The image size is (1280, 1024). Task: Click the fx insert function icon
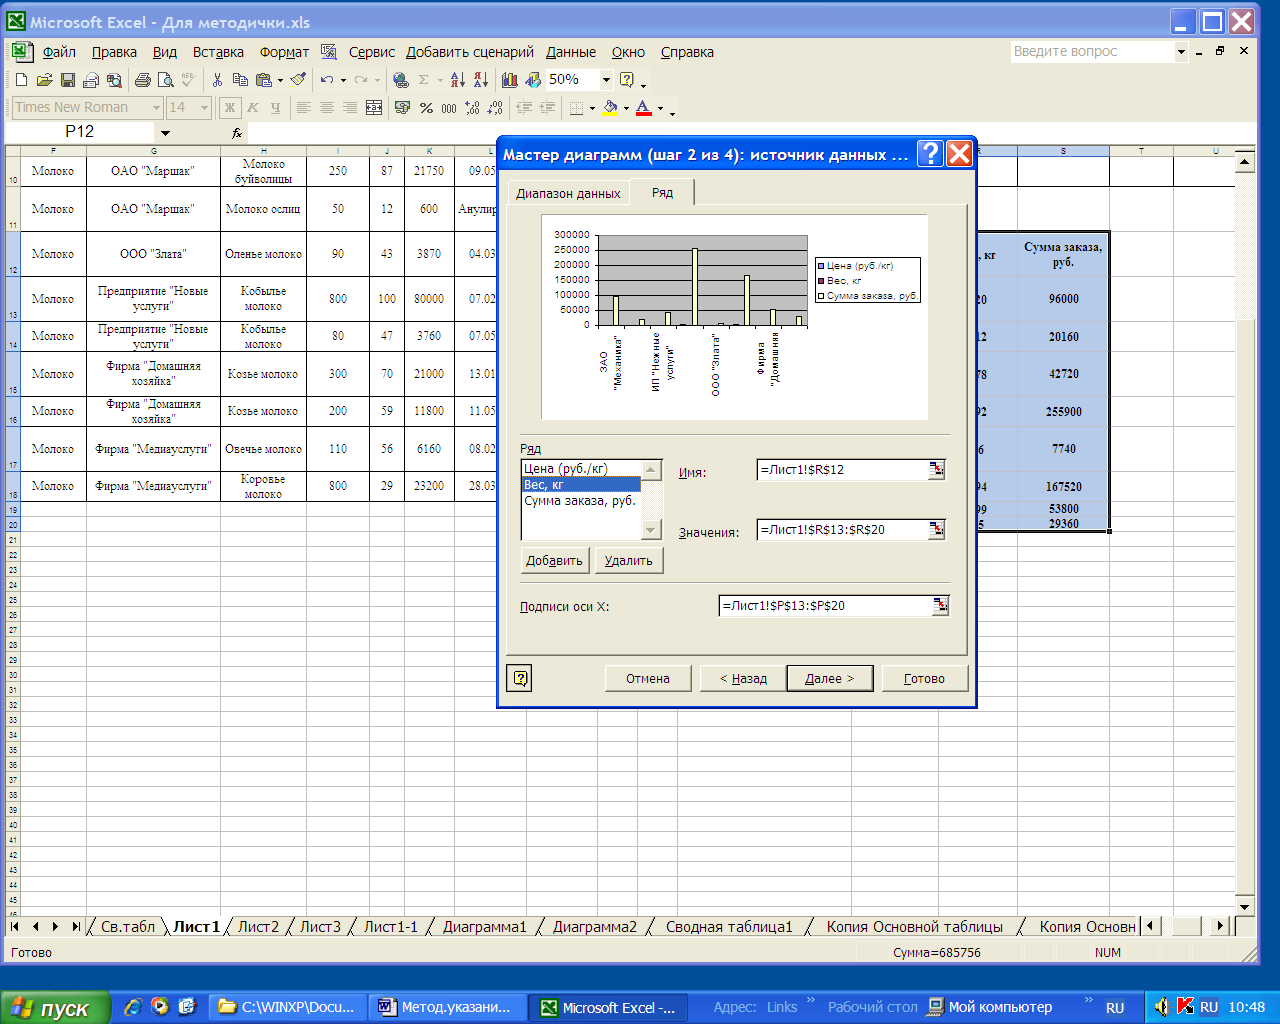point(237,133)
